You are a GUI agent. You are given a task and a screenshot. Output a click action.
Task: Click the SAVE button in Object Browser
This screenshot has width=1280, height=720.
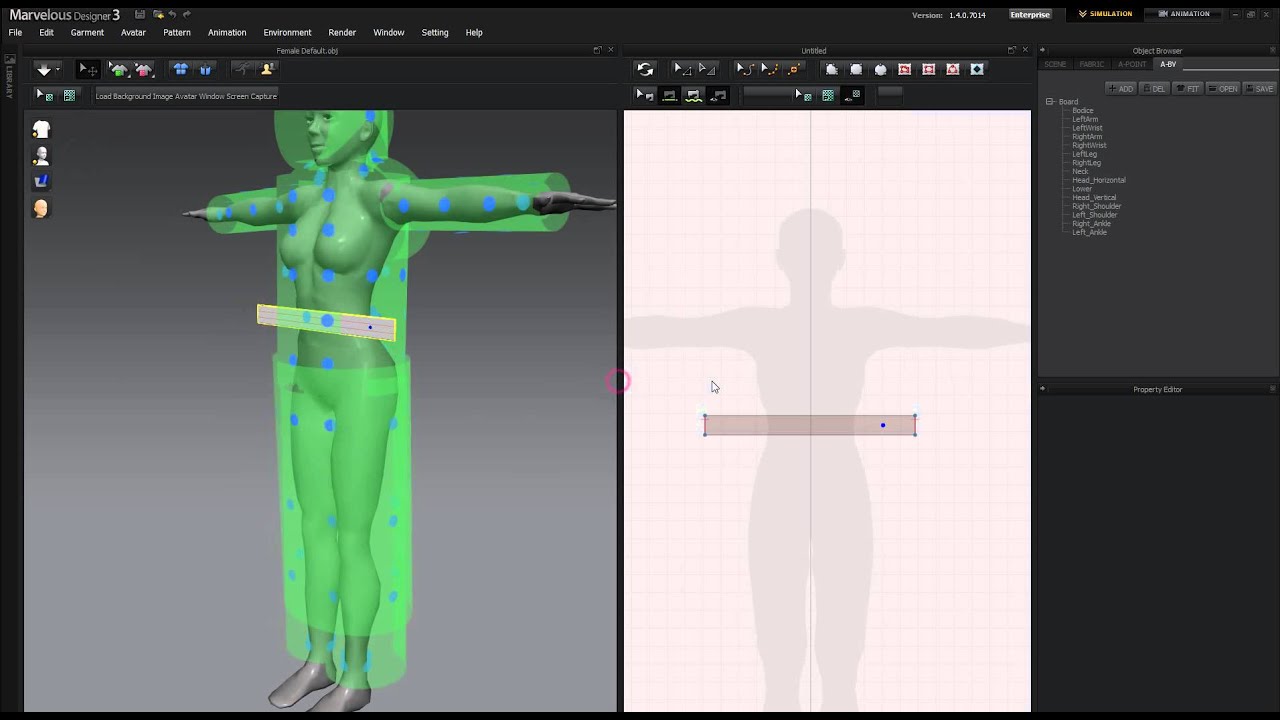coord(1260,89)
